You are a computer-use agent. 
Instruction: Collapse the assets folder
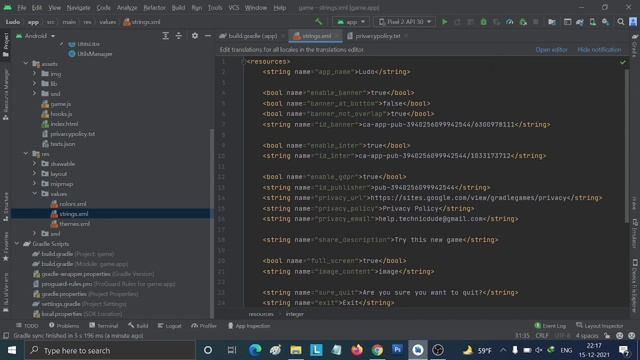[26, 64]
